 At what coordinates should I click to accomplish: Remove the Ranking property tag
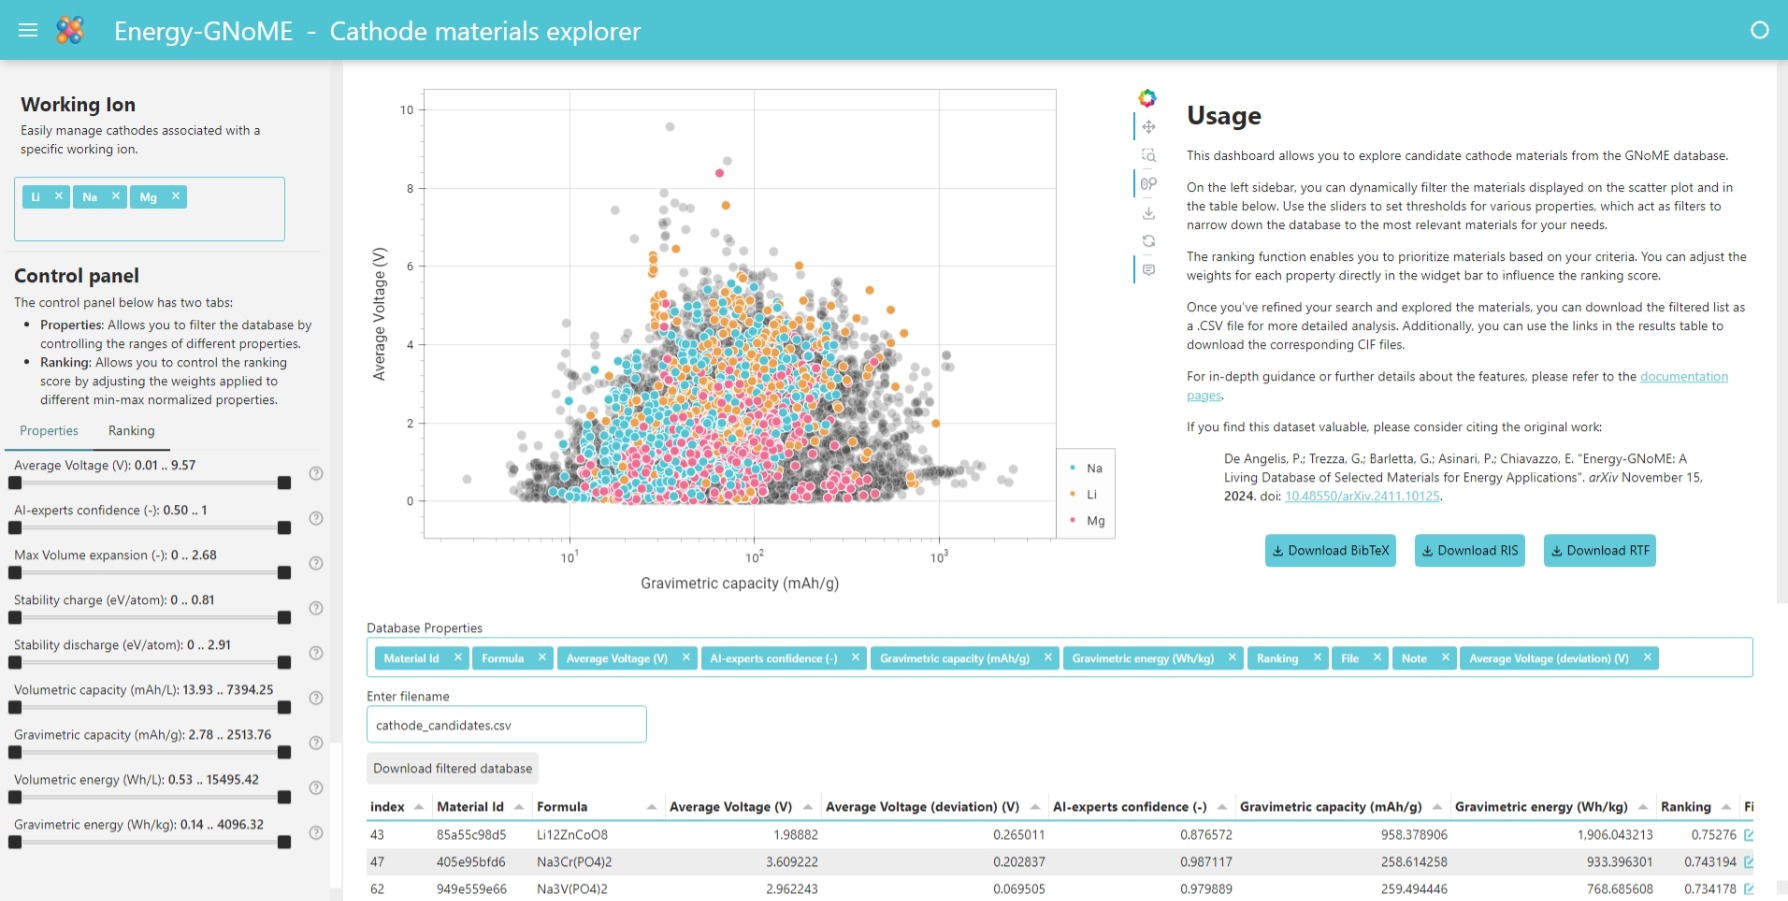[x=1318, y=657]
